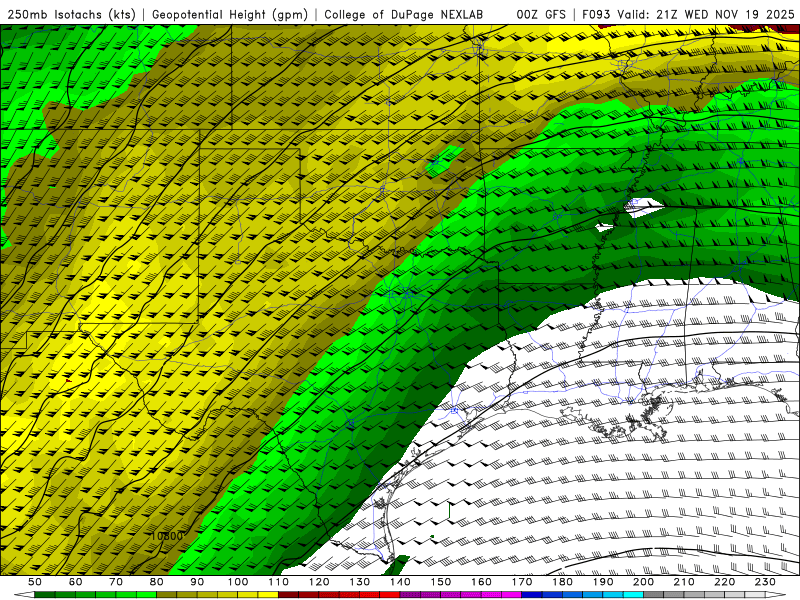Select the dark maroon swatch under 110
The height and width of the screenshot is (600, 800).
[x=288, y=595]
